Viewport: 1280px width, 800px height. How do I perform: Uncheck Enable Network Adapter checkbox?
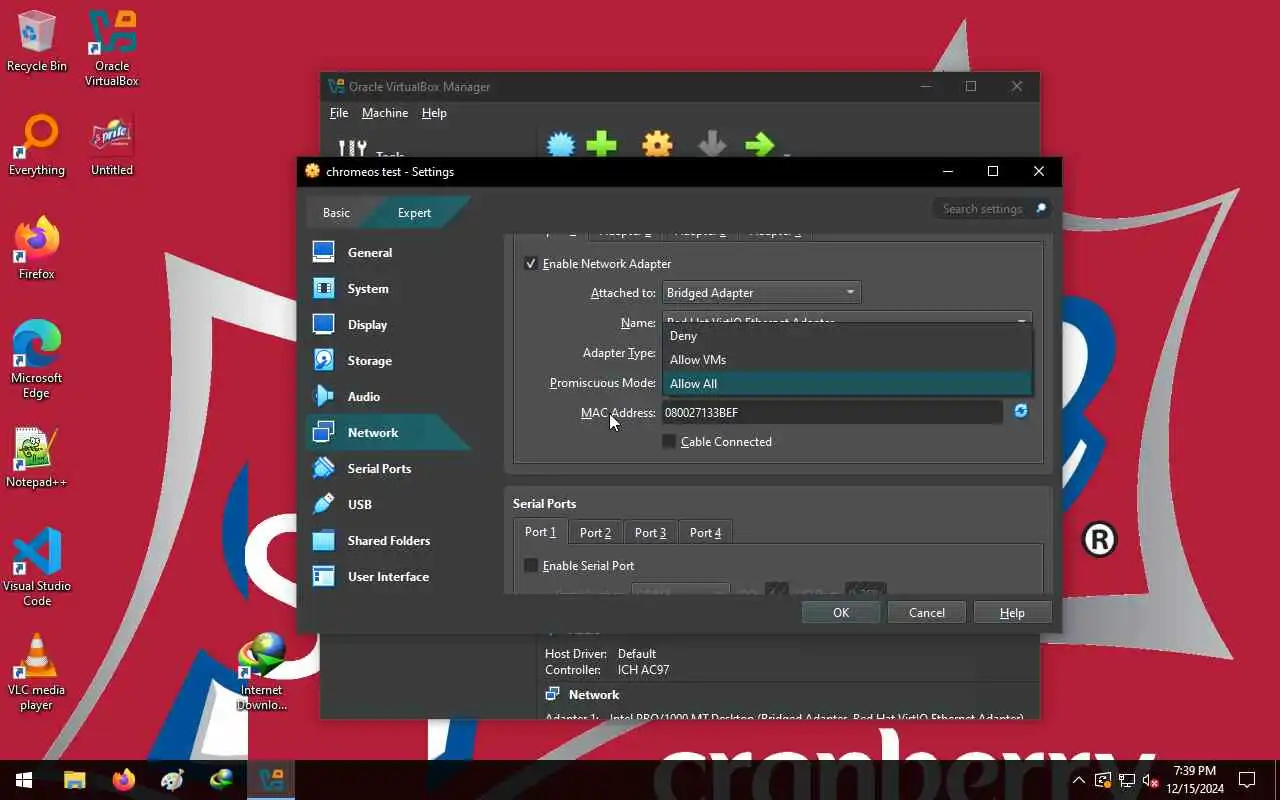coord(531,264)
